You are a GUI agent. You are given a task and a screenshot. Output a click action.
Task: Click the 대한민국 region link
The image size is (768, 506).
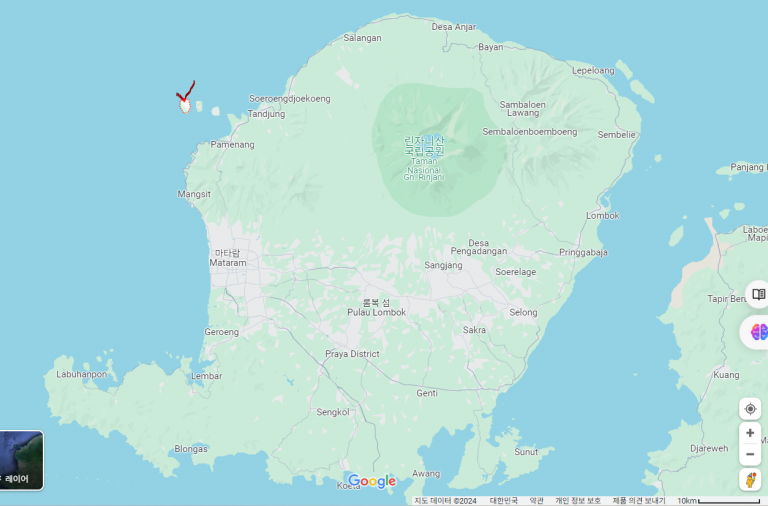coord(503,501)
